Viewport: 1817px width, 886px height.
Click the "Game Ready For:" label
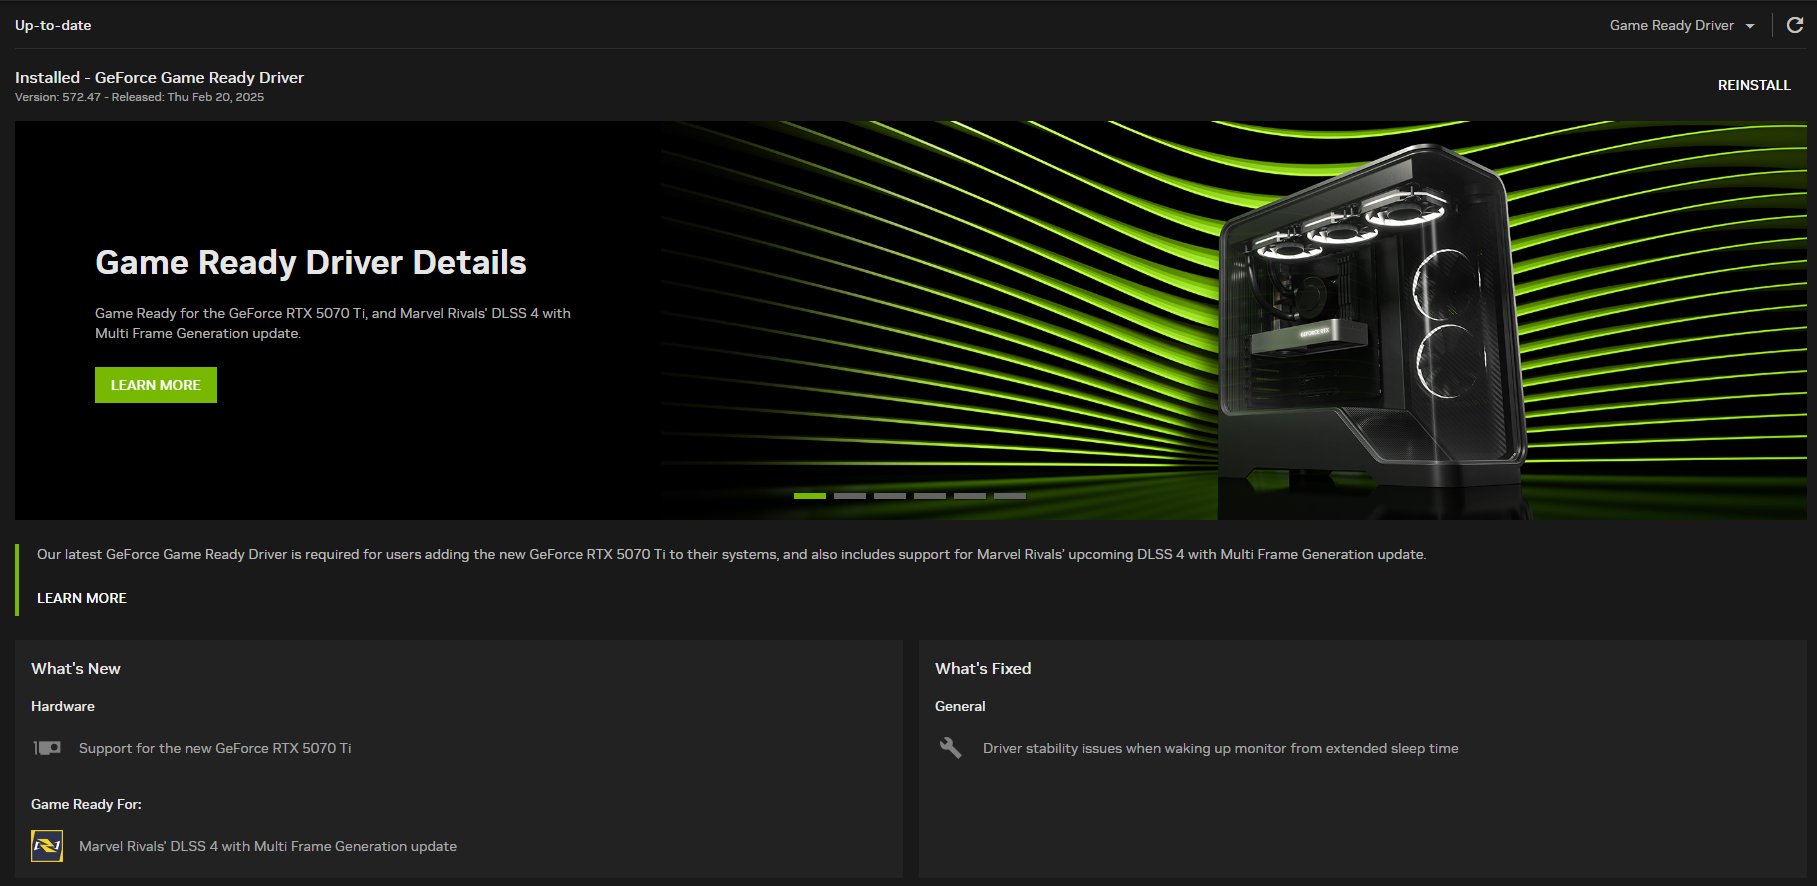point(86,804)
